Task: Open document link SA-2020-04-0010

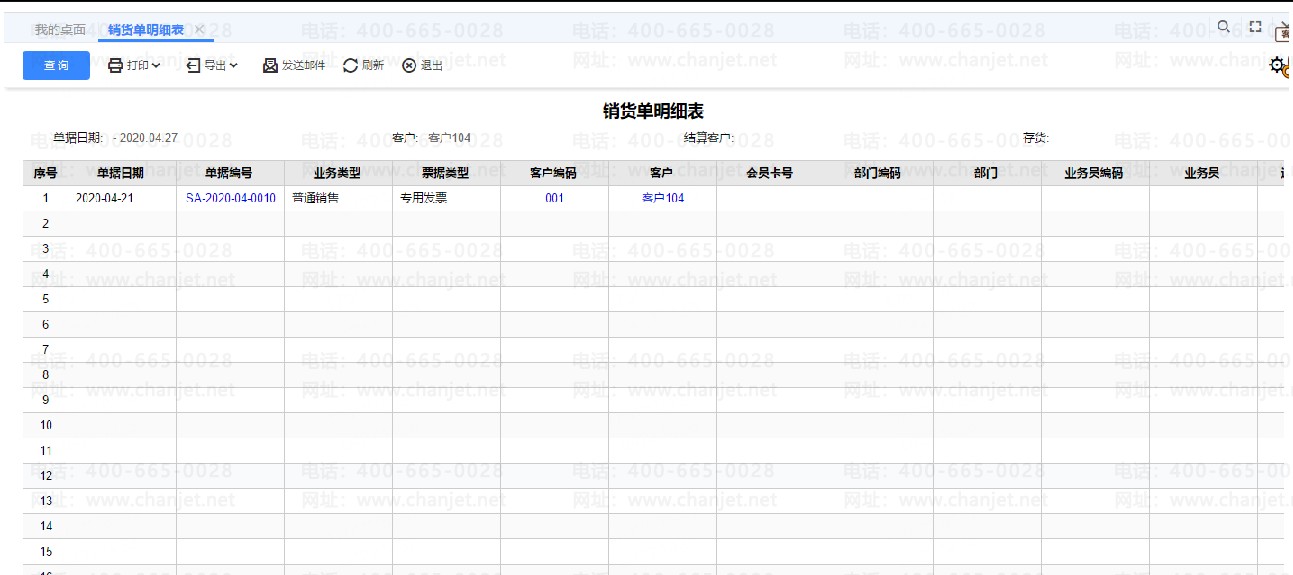Action: [x=231, y=198]
